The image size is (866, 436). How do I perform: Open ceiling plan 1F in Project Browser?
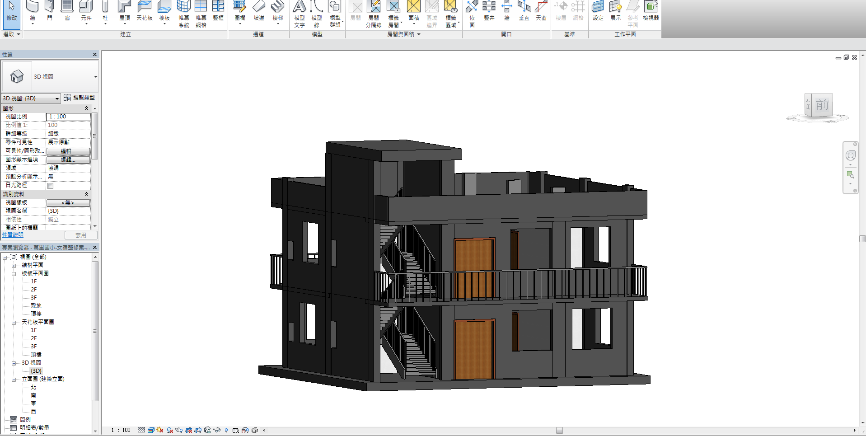click(x=34, y=330)
